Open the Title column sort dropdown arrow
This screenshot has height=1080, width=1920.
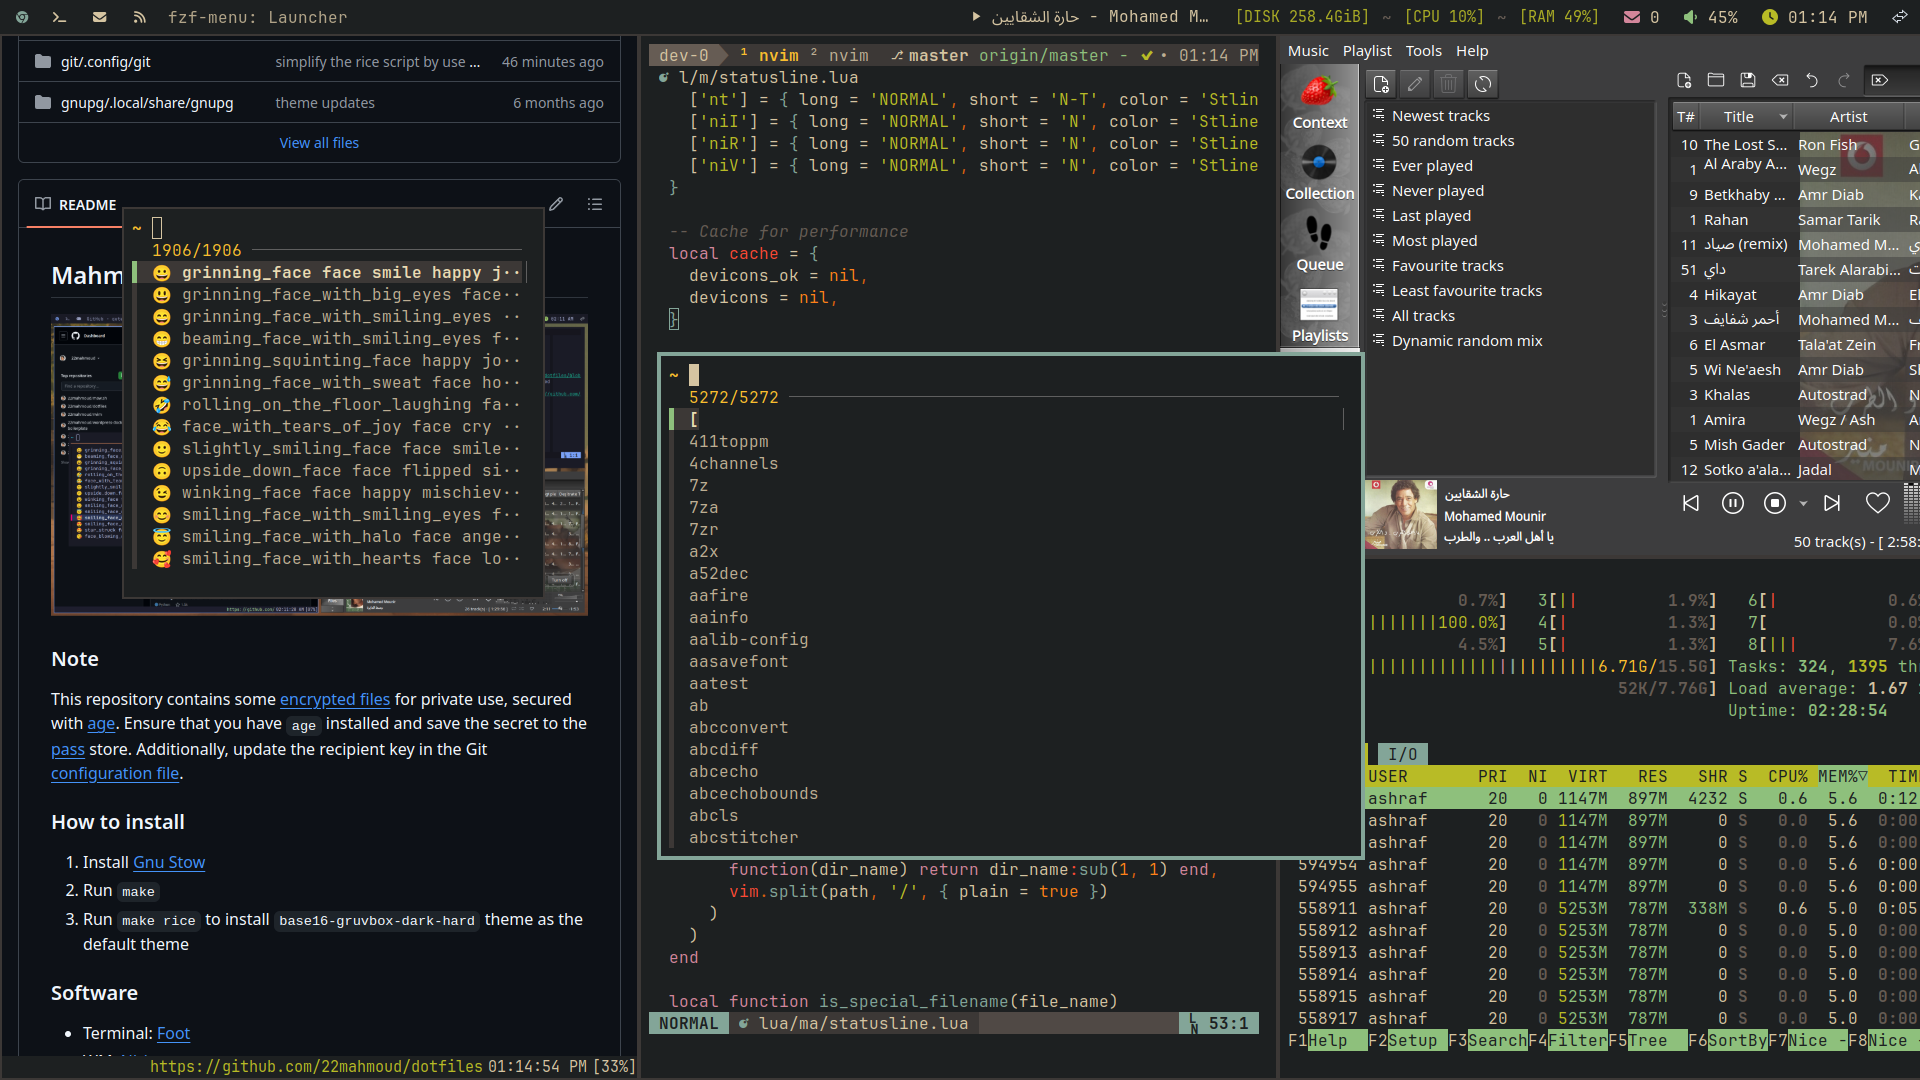(x=1783, y=117)
